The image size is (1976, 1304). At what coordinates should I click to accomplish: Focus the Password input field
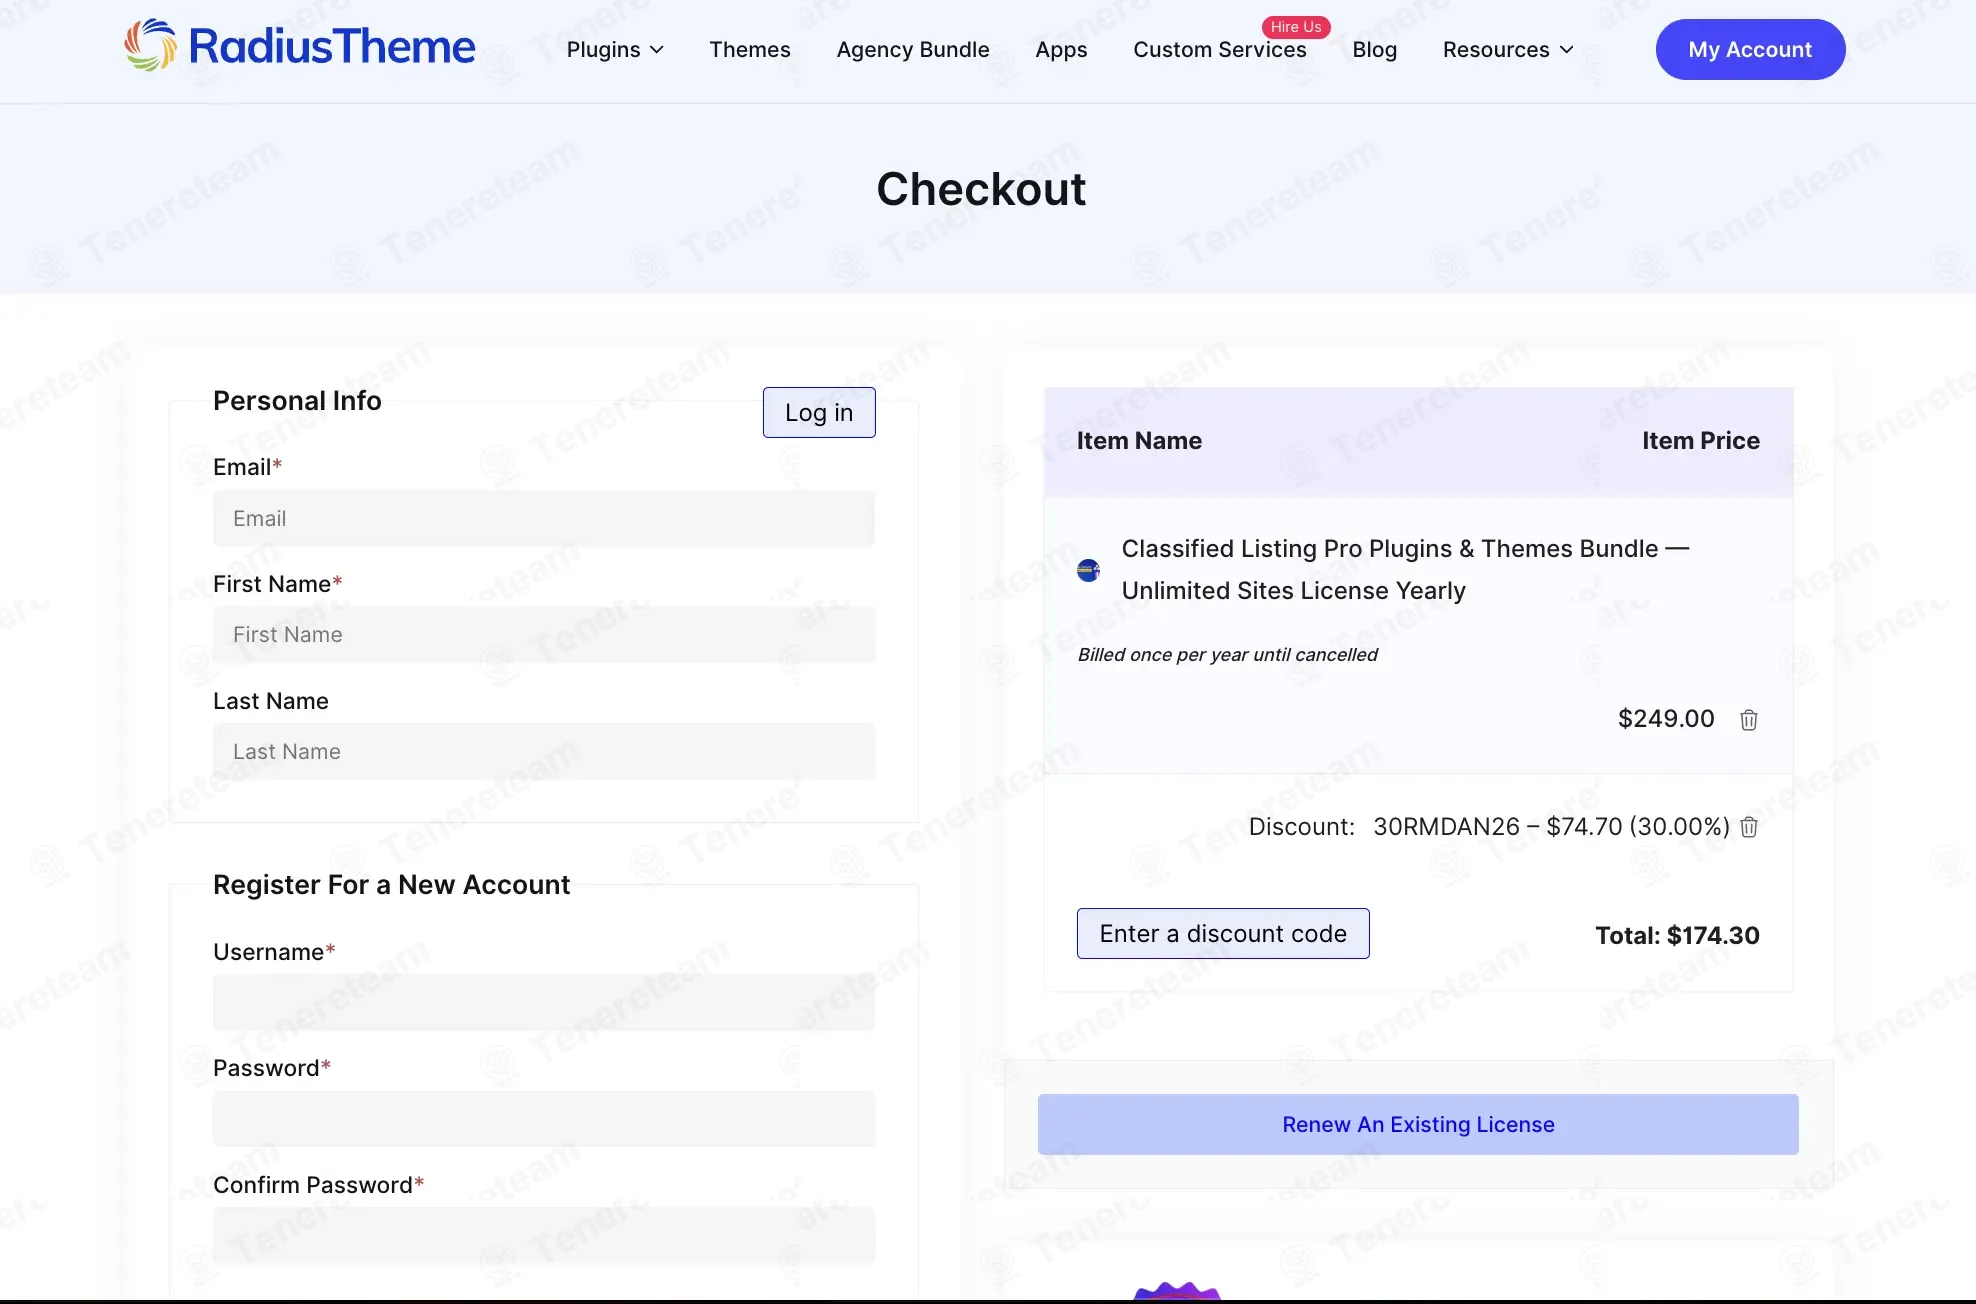pos(544,1118)
